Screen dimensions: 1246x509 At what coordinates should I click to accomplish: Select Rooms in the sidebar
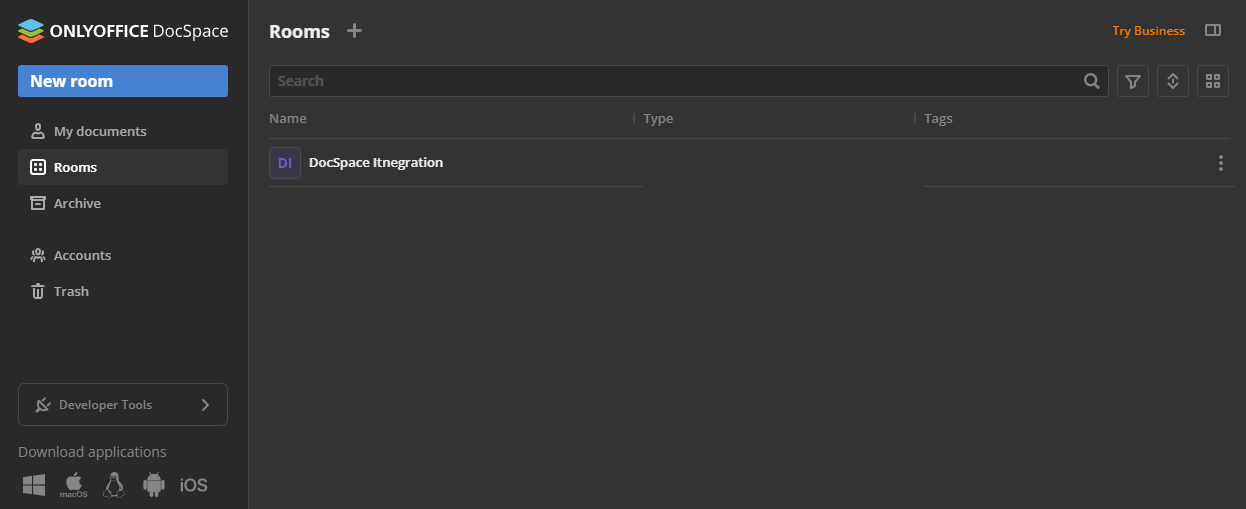tap(123, 167)
